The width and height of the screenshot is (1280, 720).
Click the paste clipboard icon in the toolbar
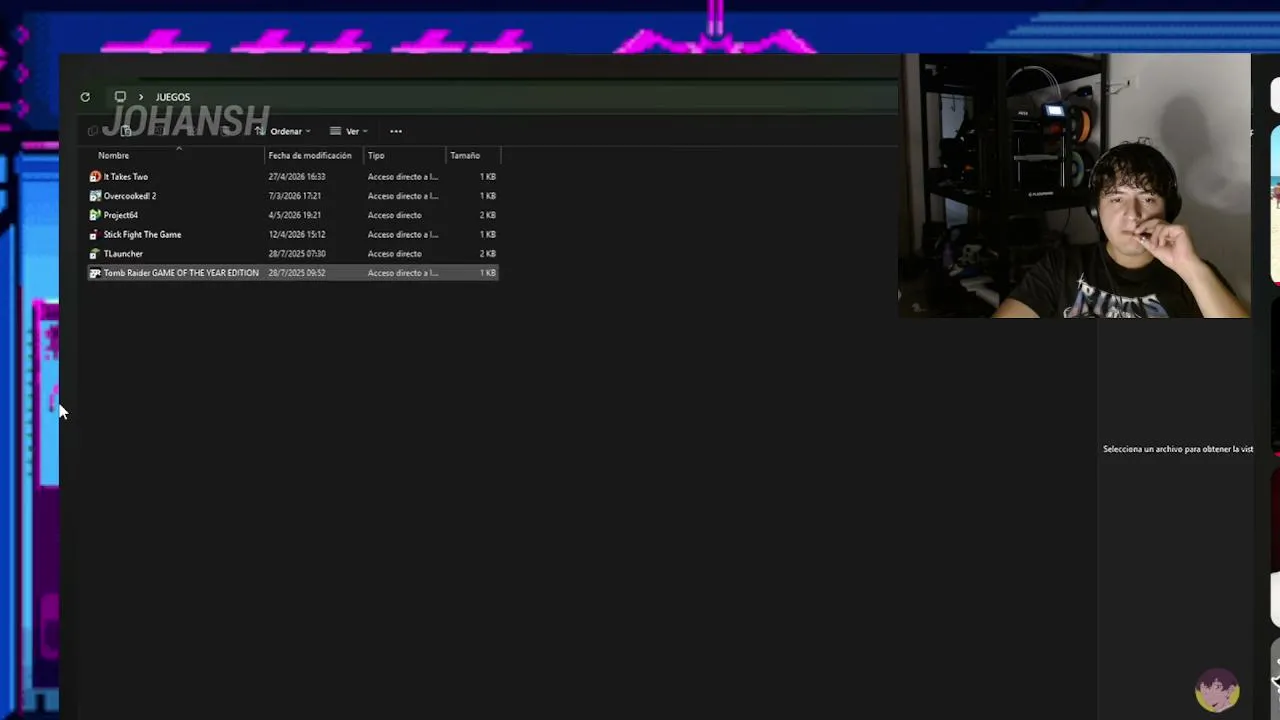point(126,131)
